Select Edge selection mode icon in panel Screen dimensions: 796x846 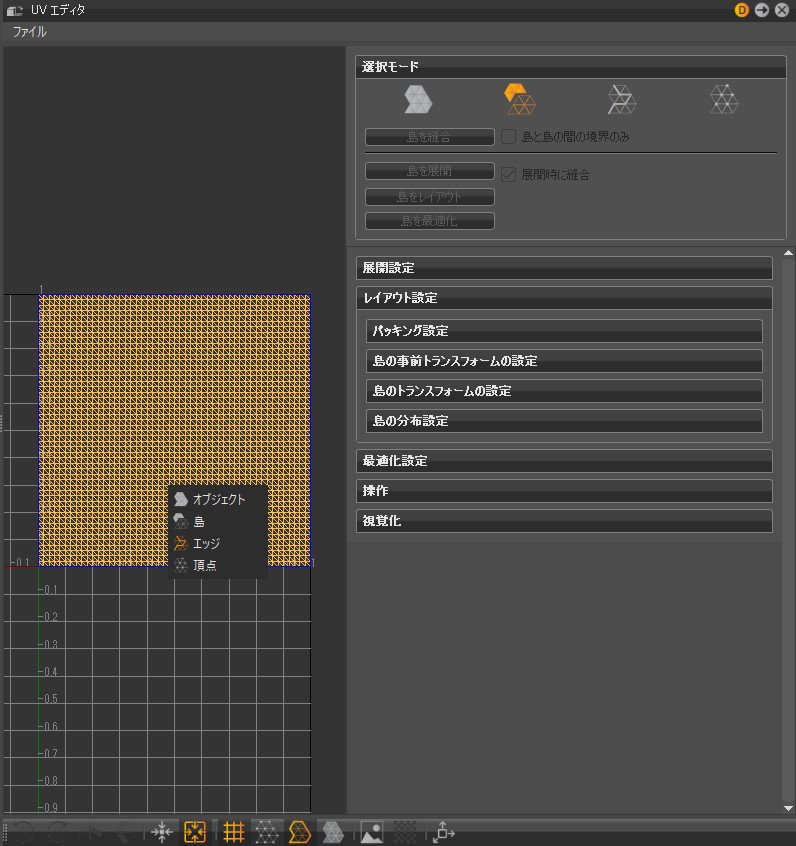pyautogui.click(x=622, y=99)
